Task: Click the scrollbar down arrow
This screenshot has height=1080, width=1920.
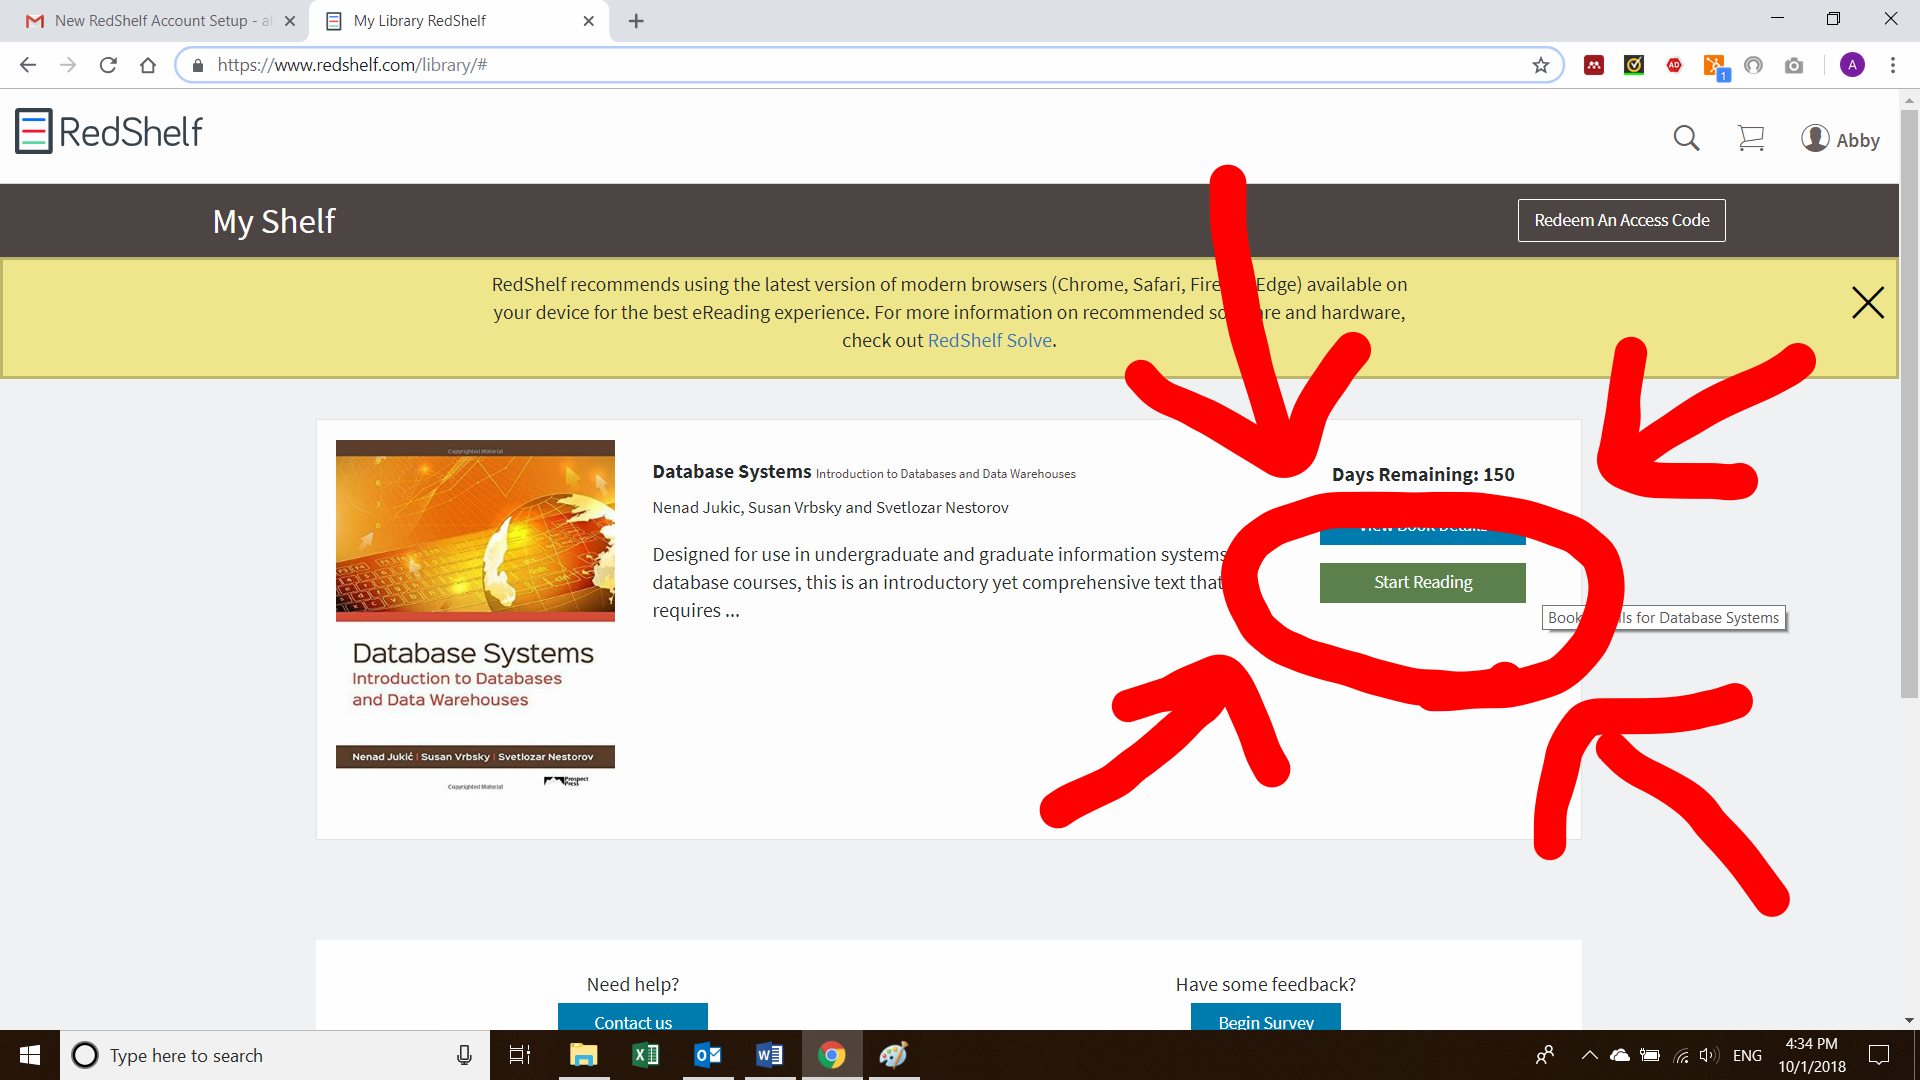Action: [x=1909, y=1021]
